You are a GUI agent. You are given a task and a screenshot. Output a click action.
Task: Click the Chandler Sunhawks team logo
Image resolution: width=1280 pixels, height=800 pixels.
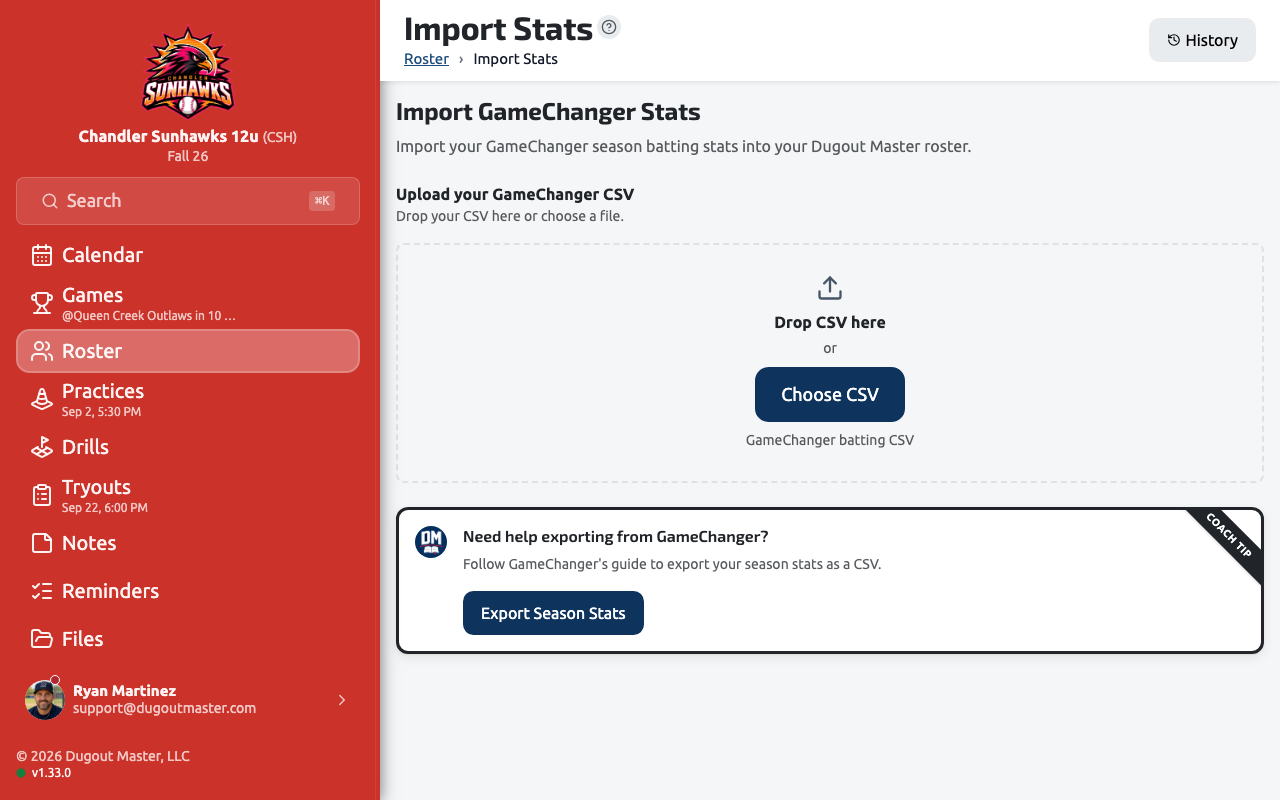188,72
